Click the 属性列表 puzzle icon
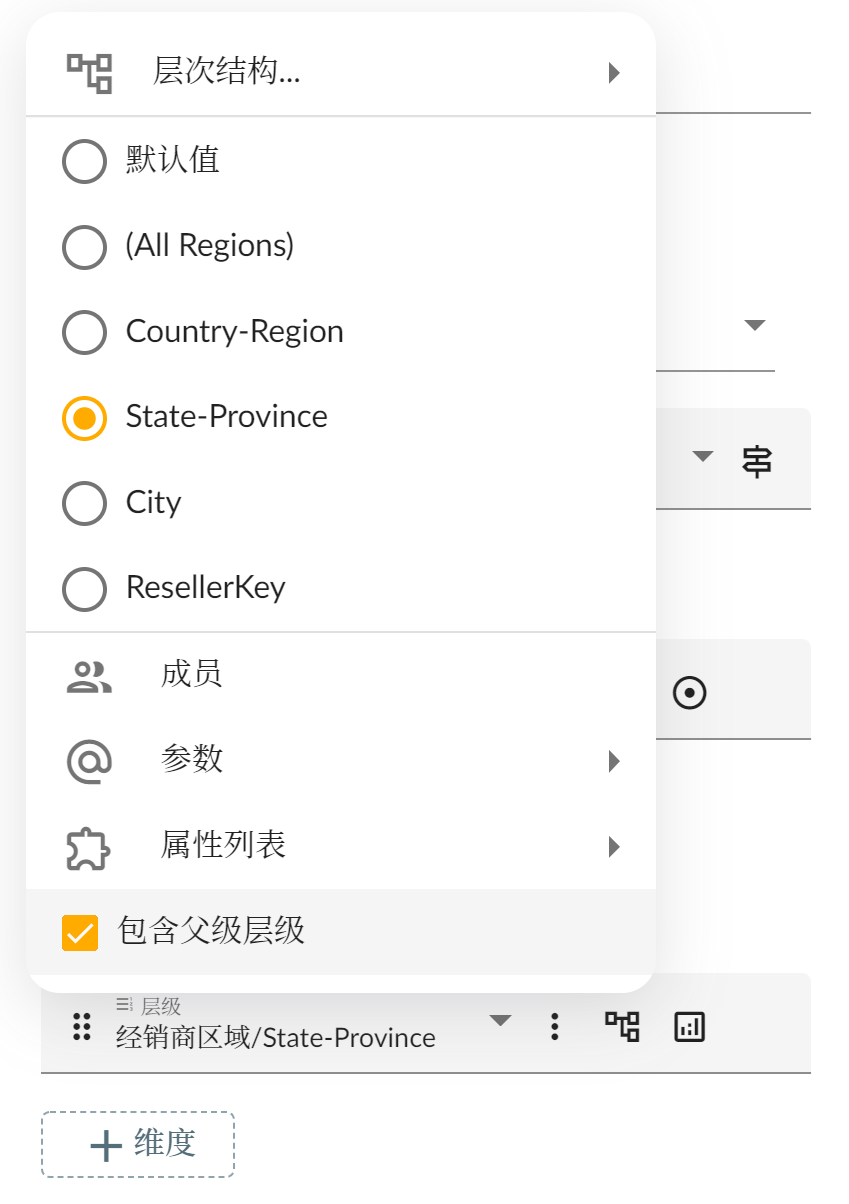The image size is (849, 1204). [x=89, y=847]
